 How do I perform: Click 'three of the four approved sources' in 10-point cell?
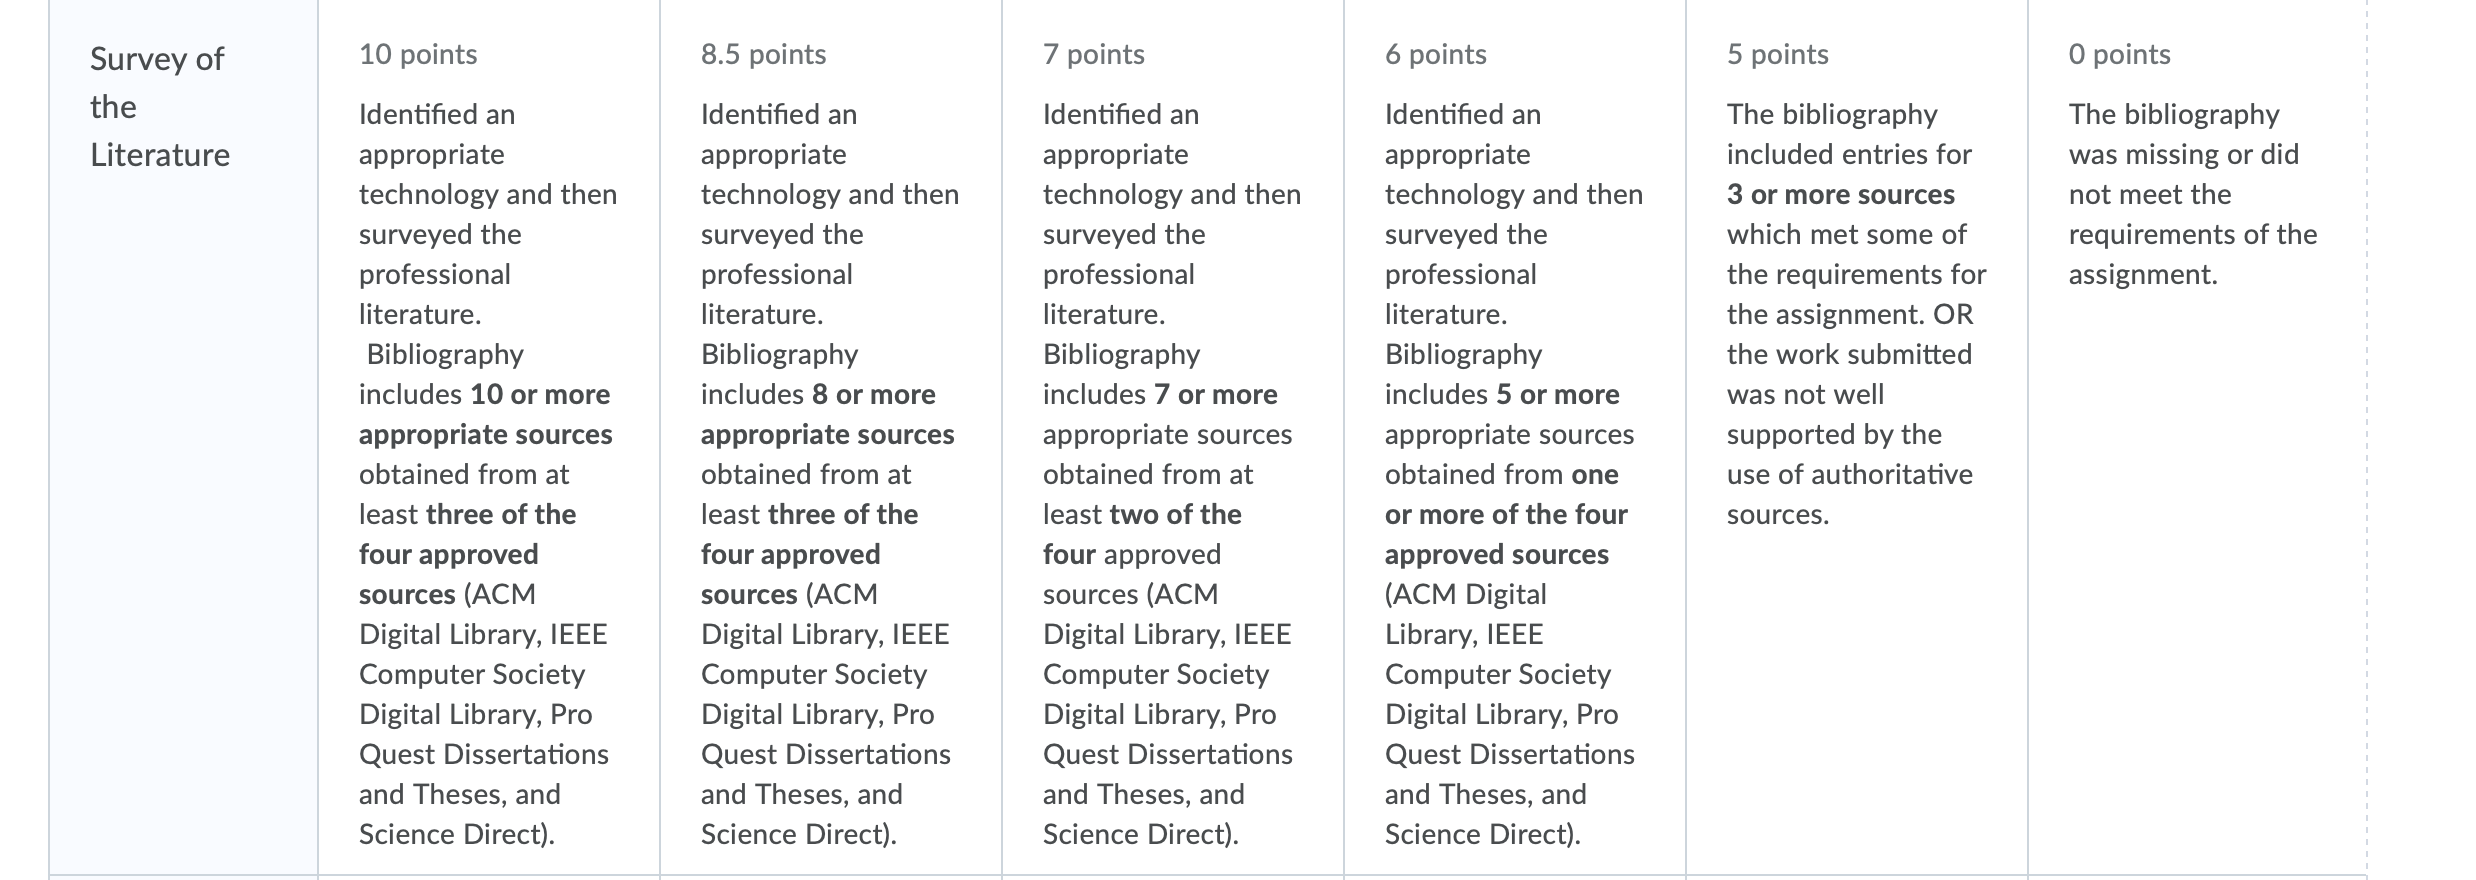pyautogui.click(x=467, y=554)
